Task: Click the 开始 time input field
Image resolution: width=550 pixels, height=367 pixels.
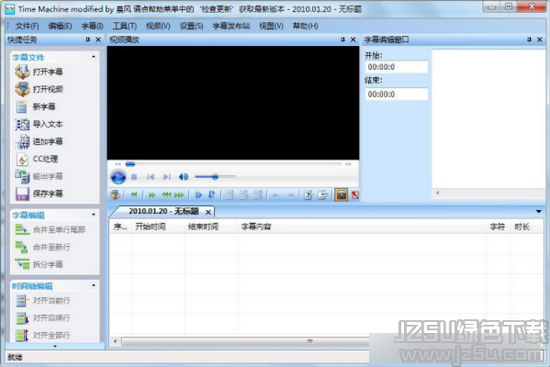Action: click(396, 67)
